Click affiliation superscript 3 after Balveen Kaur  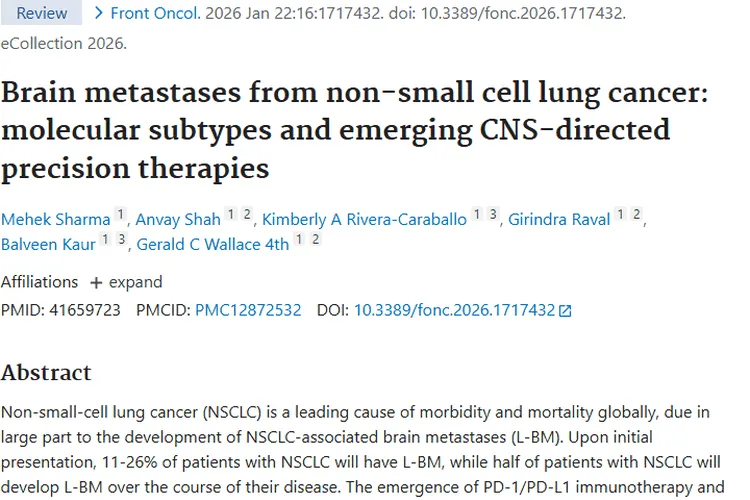(x=121, y=239)
